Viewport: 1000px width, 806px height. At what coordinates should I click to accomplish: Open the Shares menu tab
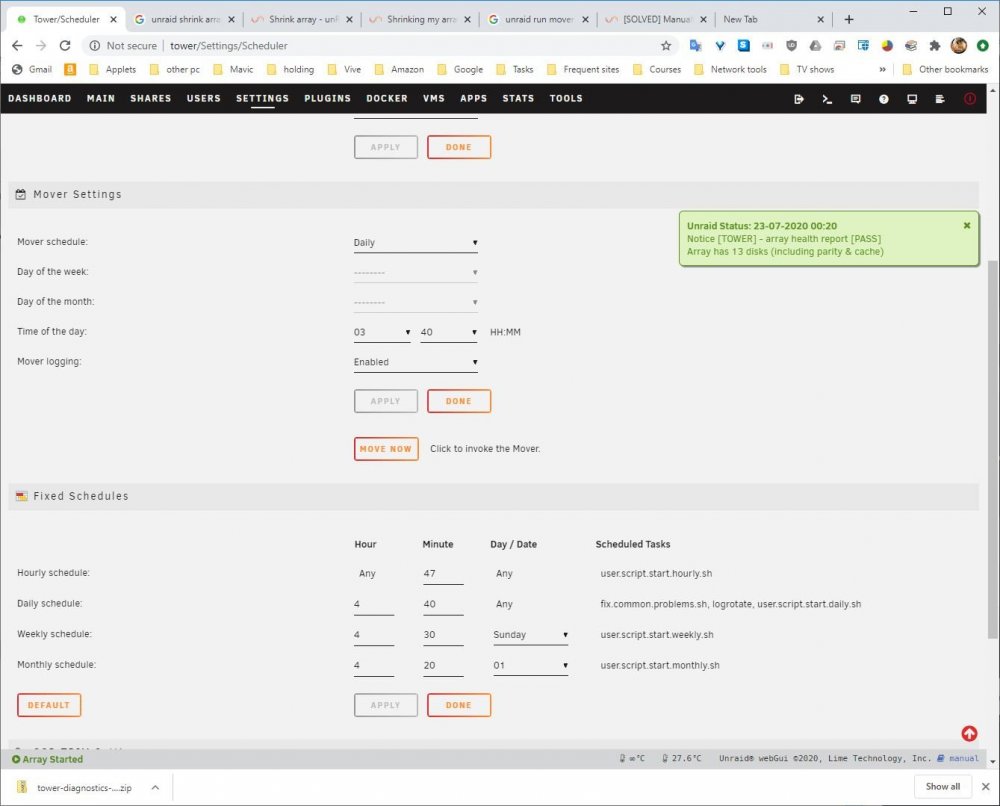(151, 98)
